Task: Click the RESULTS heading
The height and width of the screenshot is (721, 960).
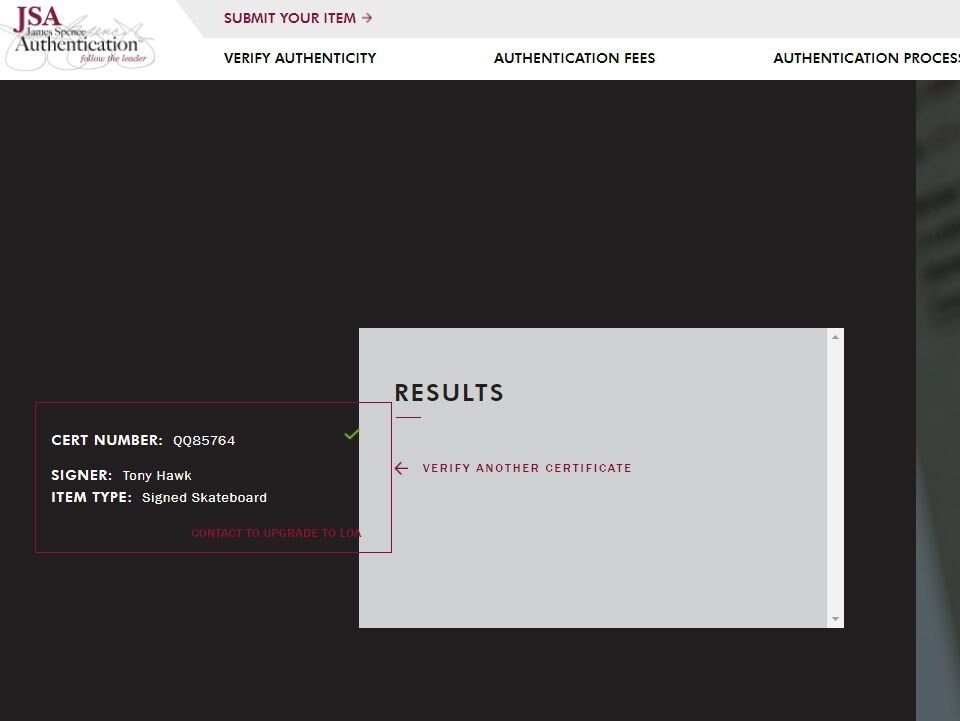Action: [449, 393]
